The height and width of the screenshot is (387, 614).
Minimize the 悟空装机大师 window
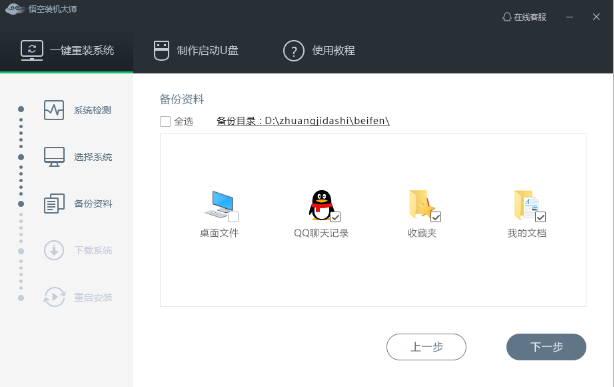tap(570, 17)
